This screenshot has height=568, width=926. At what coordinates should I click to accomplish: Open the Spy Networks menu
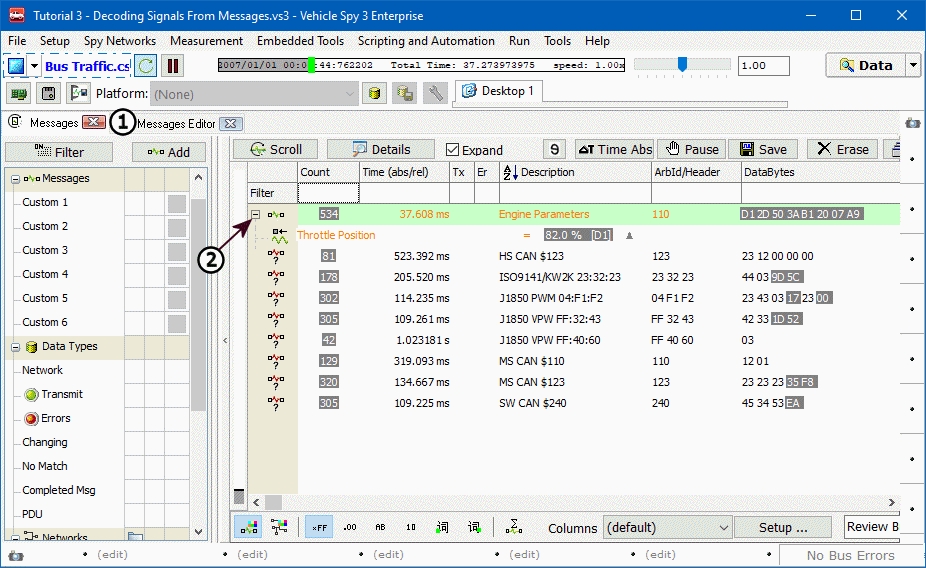click(120, 41)
